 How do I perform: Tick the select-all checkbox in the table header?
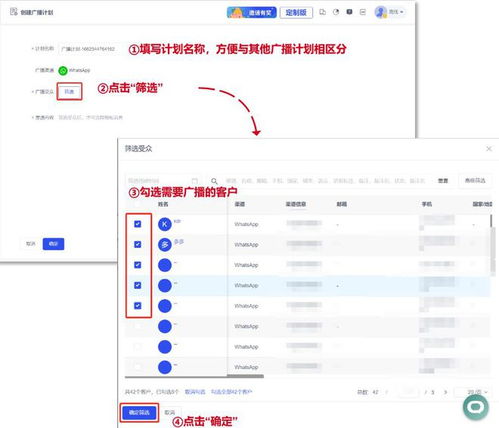(x=138, y=204)
